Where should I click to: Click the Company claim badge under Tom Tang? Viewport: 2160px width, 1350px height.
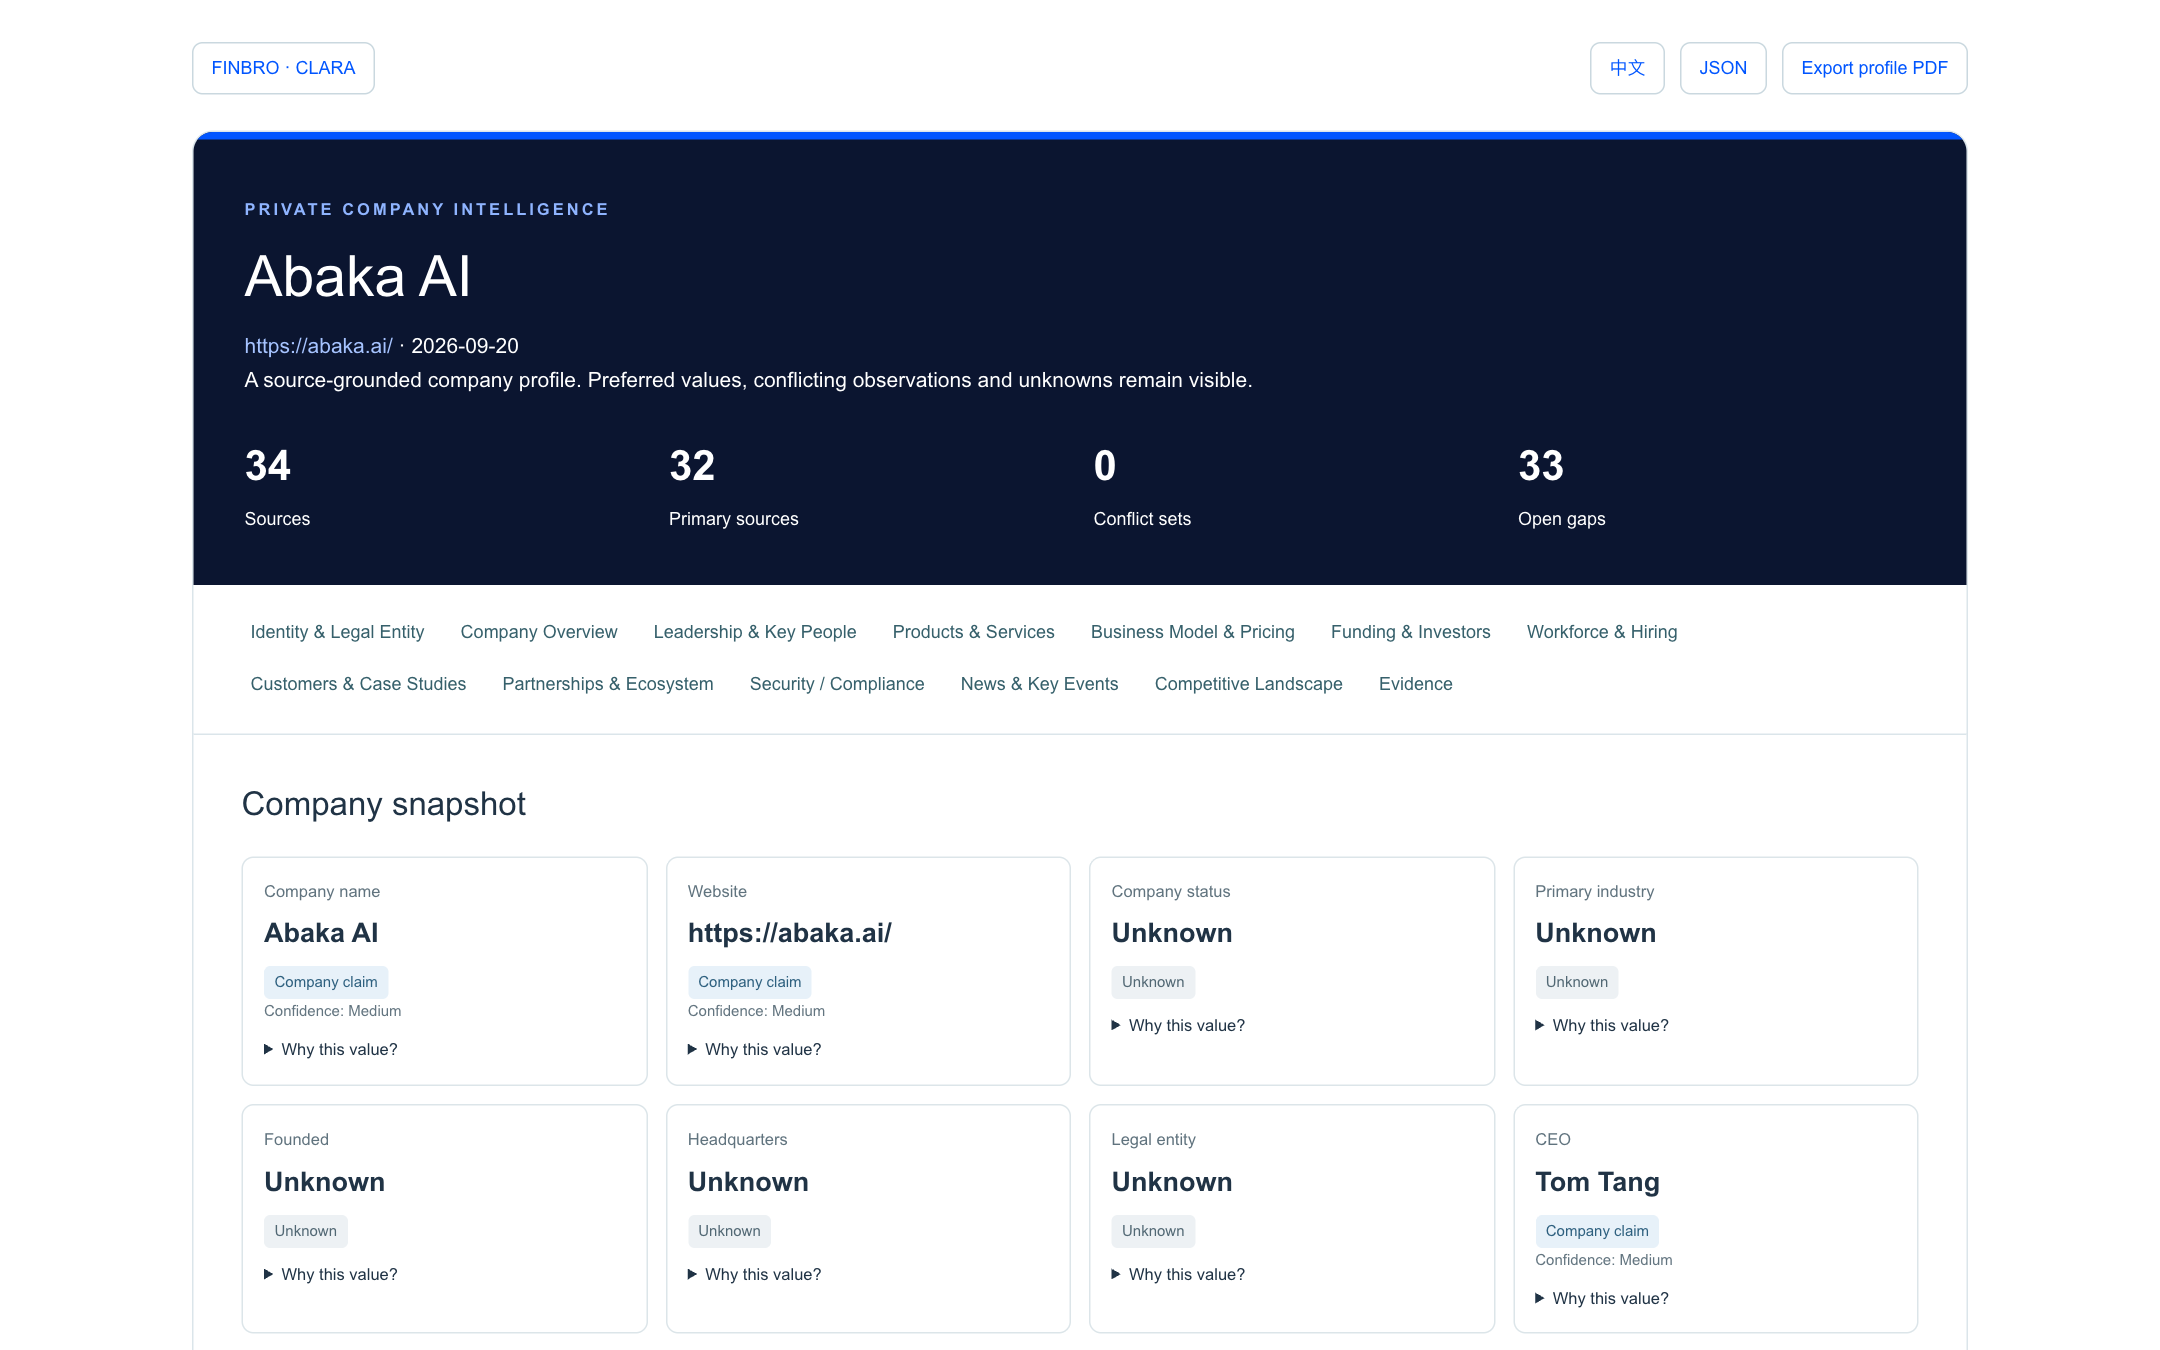(x=1597, y=1231)
